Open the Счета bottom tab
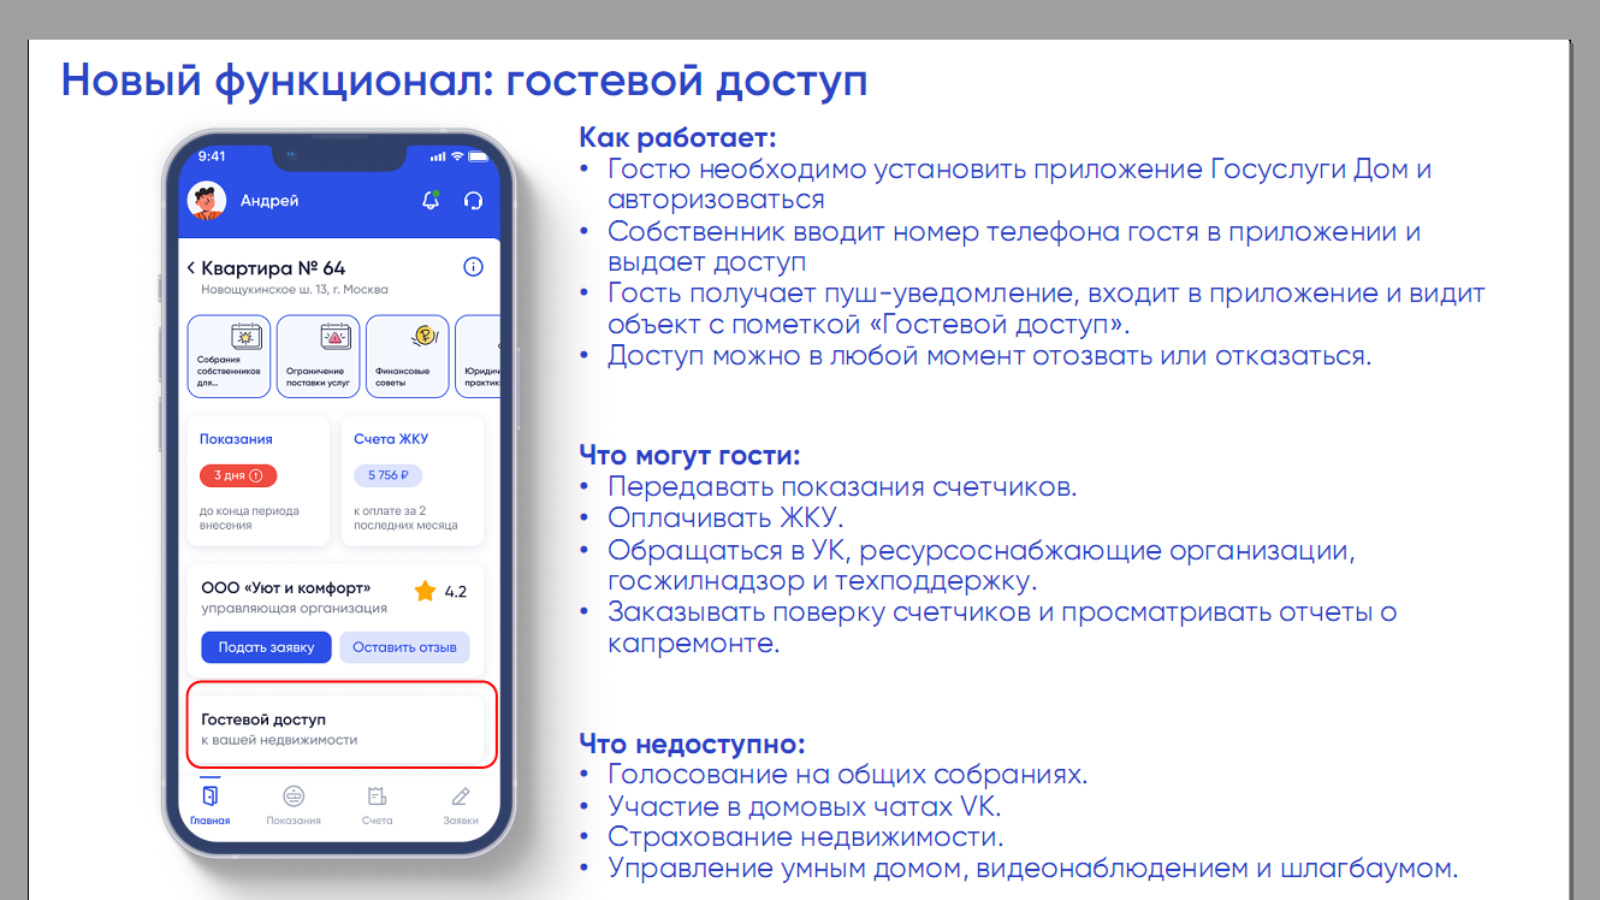1600x900 pixels. [x=377, y=805]
